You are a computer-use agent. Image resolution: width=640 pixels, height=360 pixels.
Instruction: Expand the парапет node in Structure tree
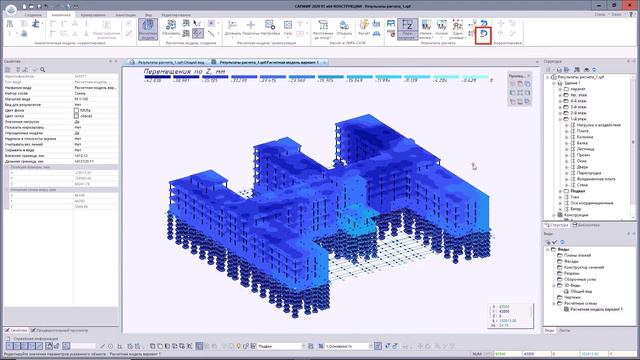point(560,89)
